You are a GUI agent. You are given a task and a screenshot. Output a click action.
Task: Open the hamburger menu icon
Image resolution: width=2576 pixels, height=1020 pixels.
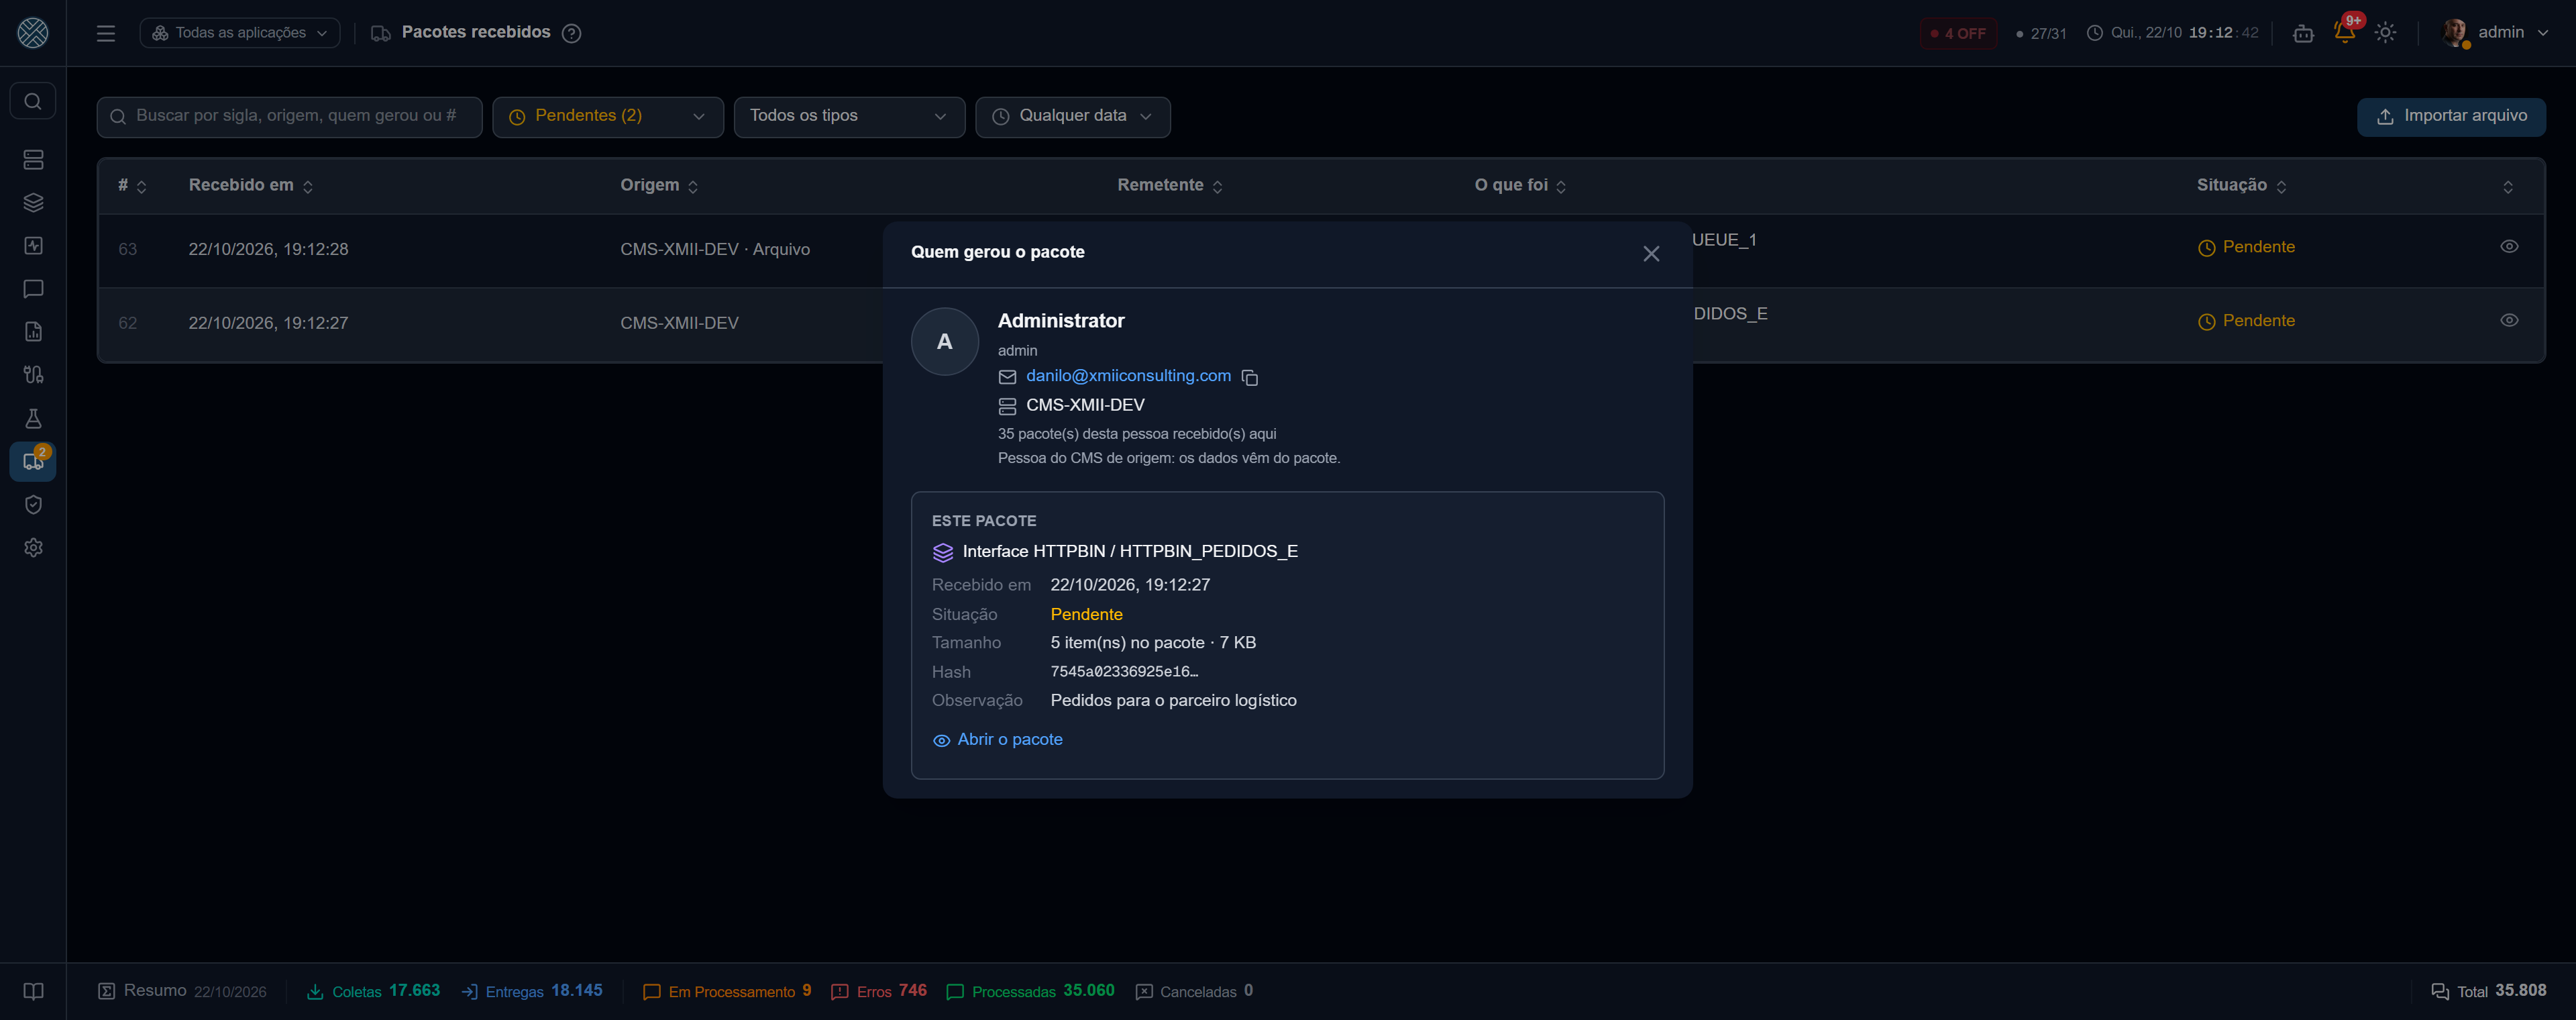click(106, 33)
